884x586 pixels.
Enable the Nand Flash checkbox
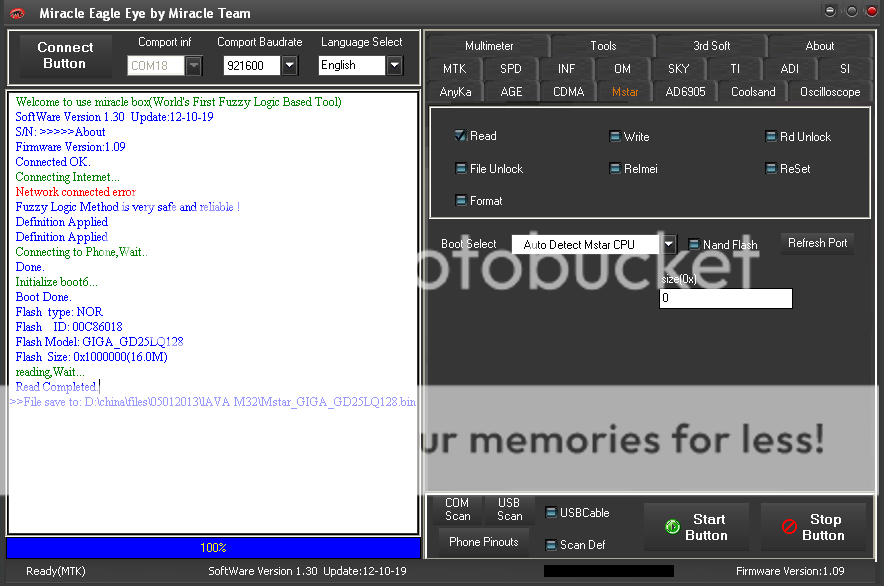coord(693,245)
